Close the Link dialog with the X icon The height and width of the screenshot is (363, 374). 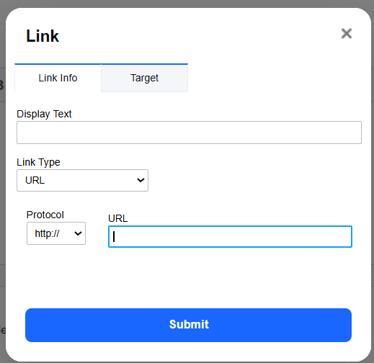click(346, 33)
